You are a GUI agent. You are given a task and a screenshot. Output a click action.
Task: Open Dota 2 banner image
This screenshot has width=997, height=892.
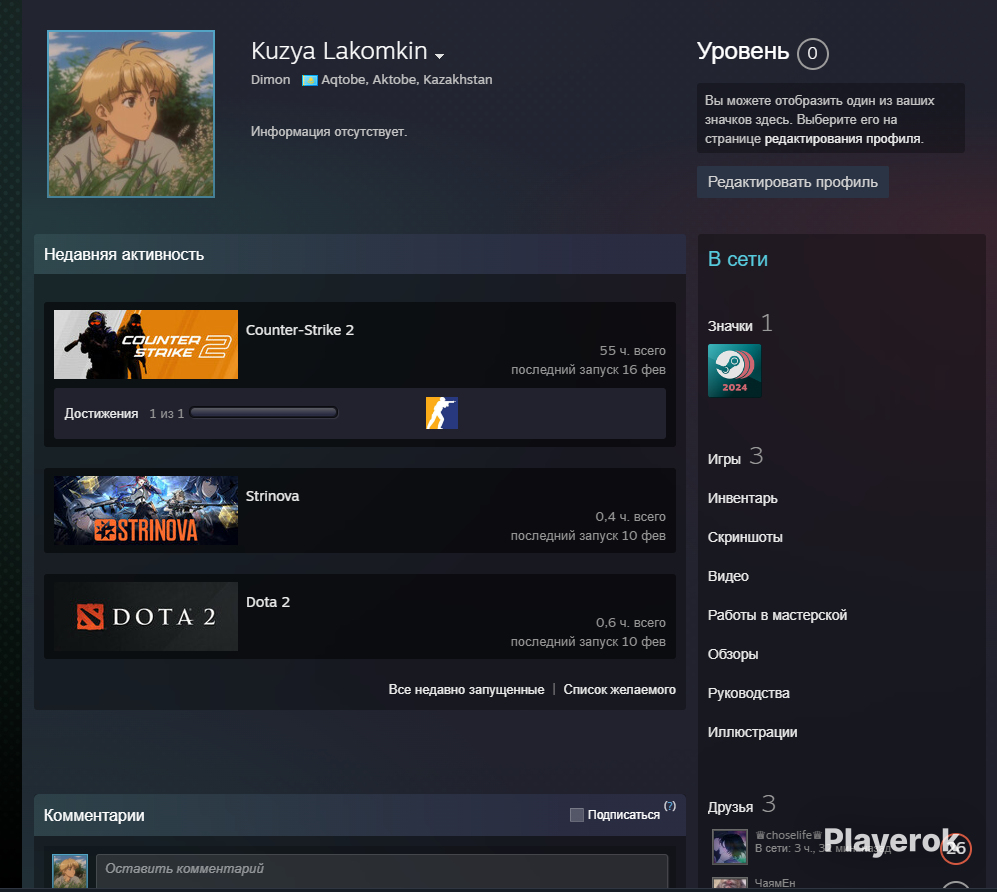tap(146, 616)
